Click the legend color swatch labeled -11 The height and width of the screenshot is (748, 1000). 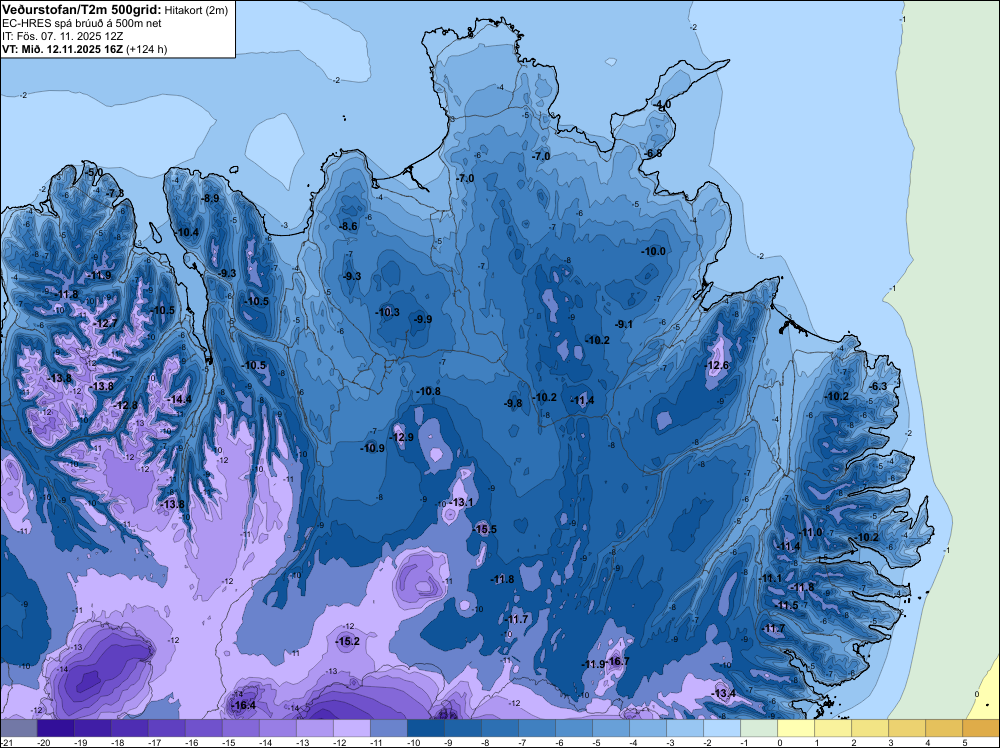(388, 729)
